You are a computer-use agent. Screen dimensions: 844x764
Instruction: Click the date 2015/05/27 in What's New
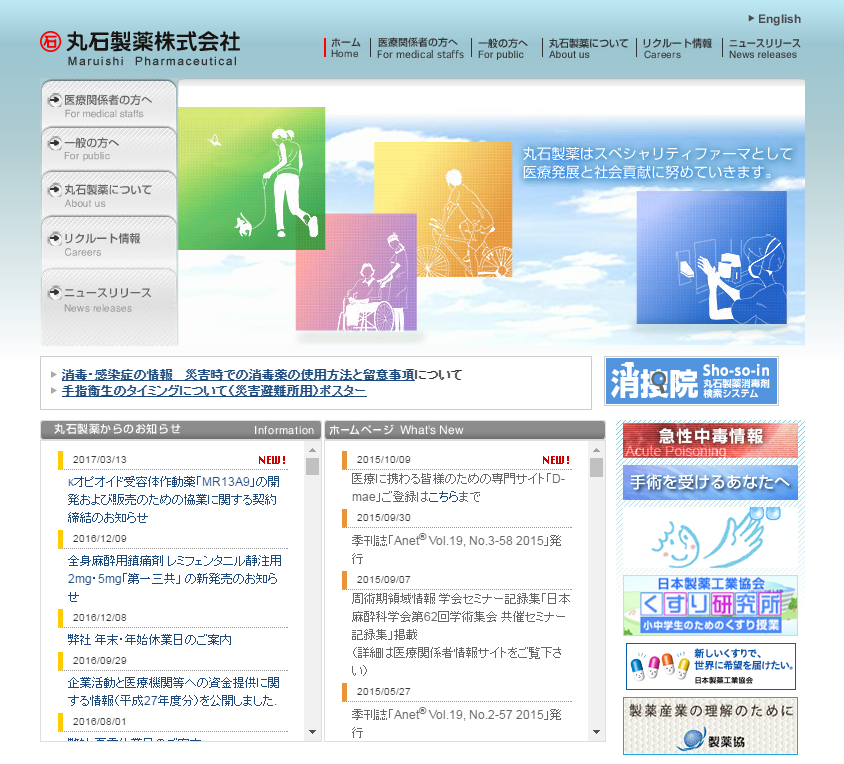(384, 691)
